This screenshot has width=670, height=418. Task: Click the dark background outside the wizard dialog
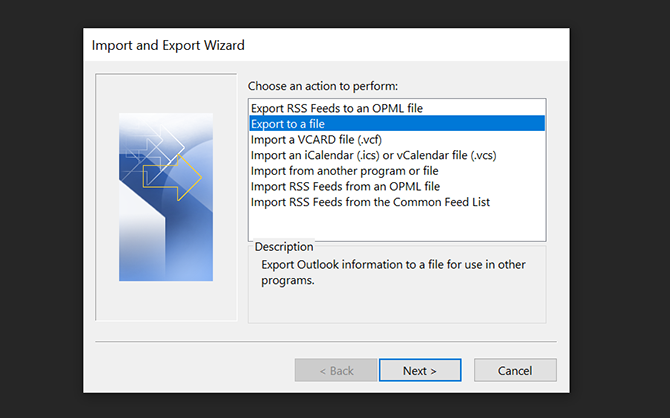tap(40, 200)
